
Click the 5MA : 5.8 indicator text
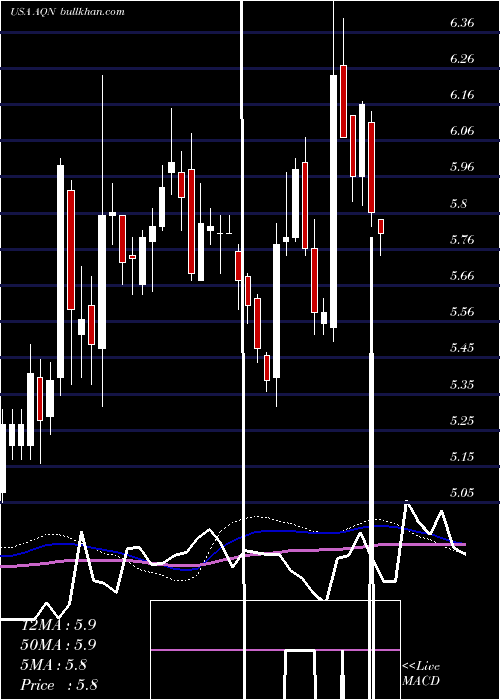pos(54,665)
